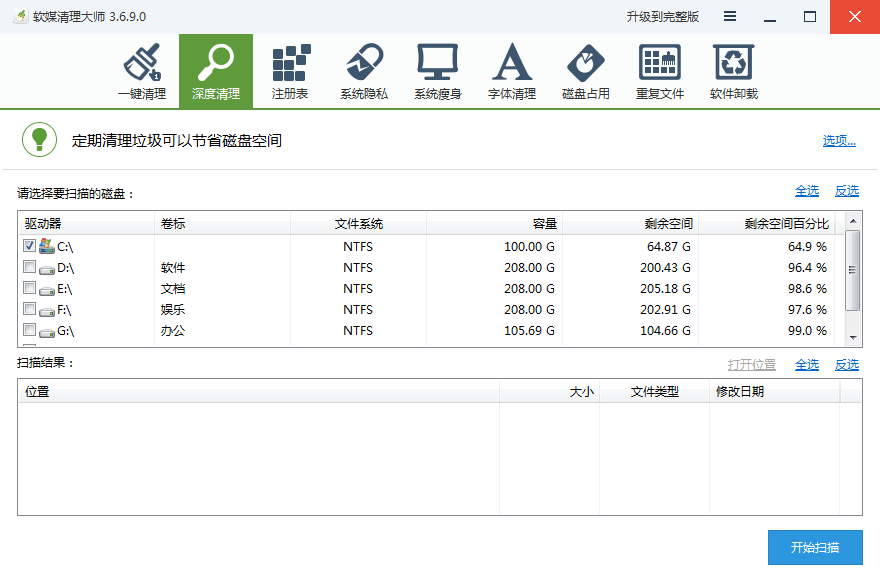This screenshot has width=880, height=579.
Task: Sort disks by 文件系统 column header
Action: coord(359,223)
